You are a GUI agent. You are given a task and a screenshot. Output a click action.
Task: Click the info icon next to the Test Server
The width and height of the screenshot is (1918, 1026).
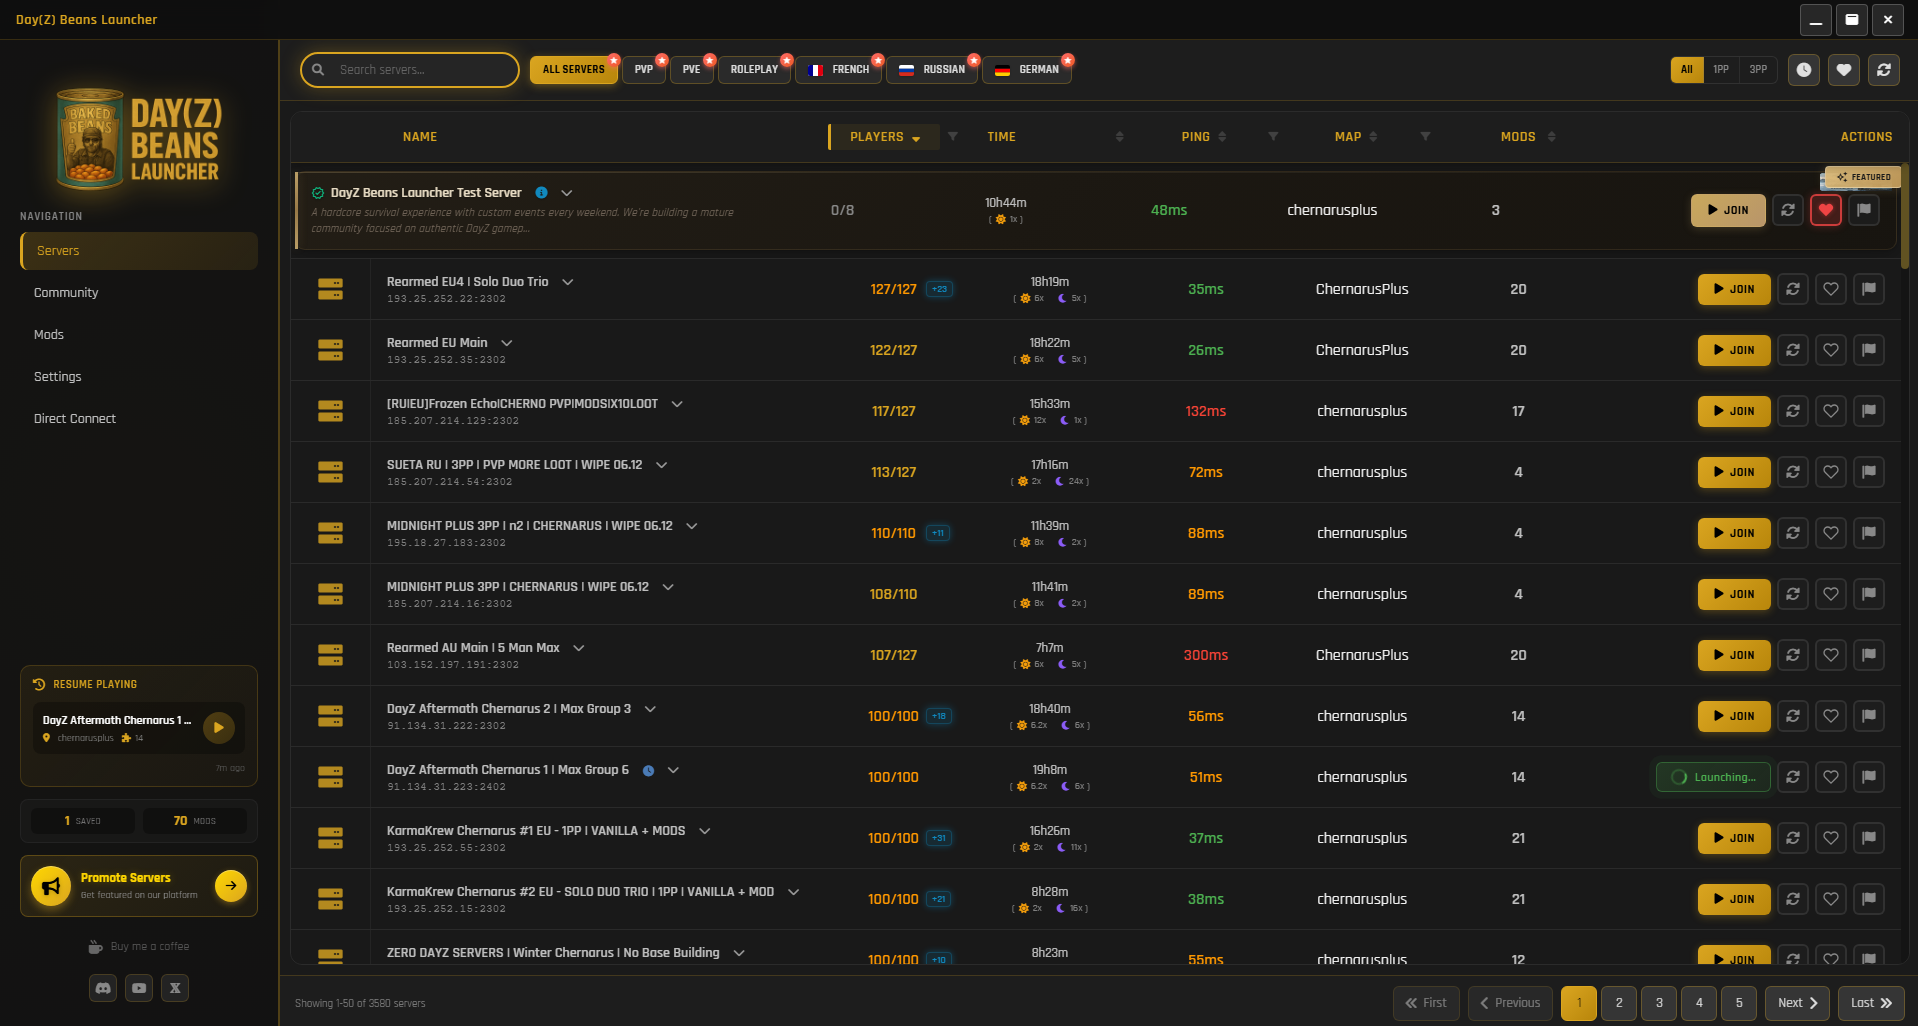pyautogui.click(x=541, y=192)
